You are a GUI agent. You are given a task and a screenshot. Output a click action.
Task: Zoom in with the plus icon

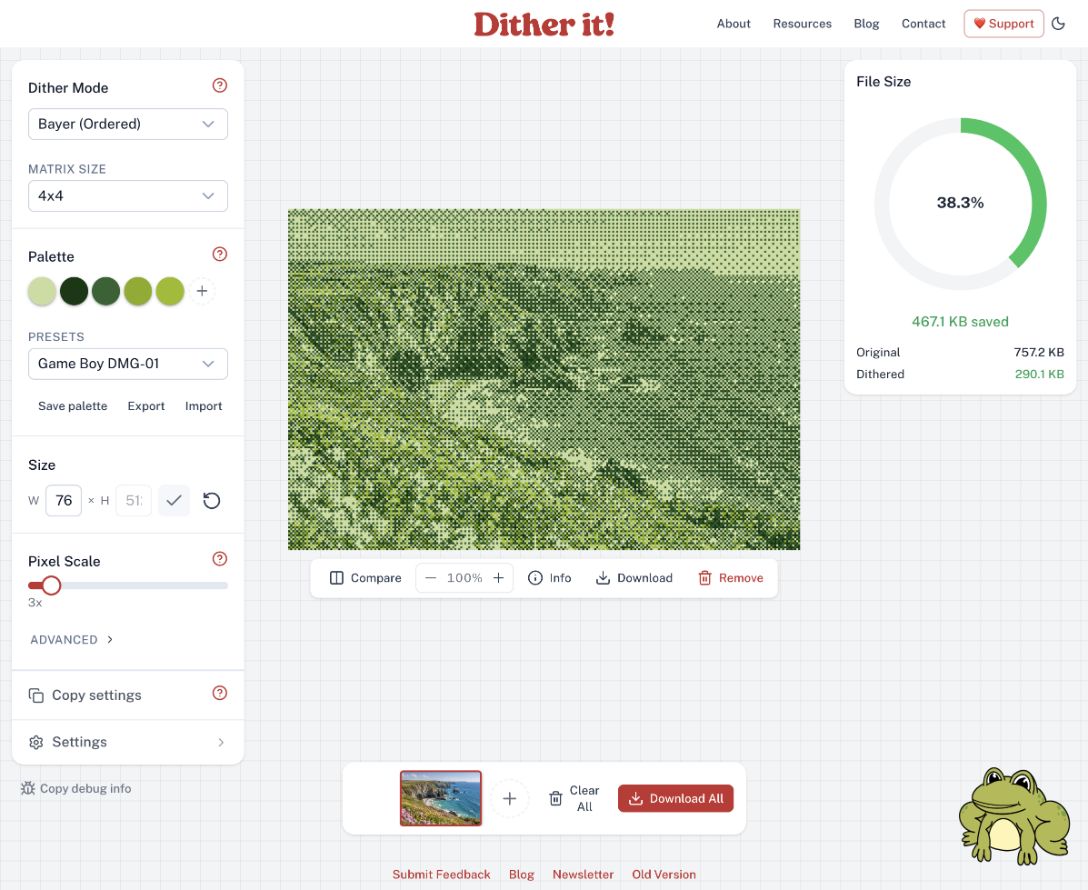pos(498,578)
